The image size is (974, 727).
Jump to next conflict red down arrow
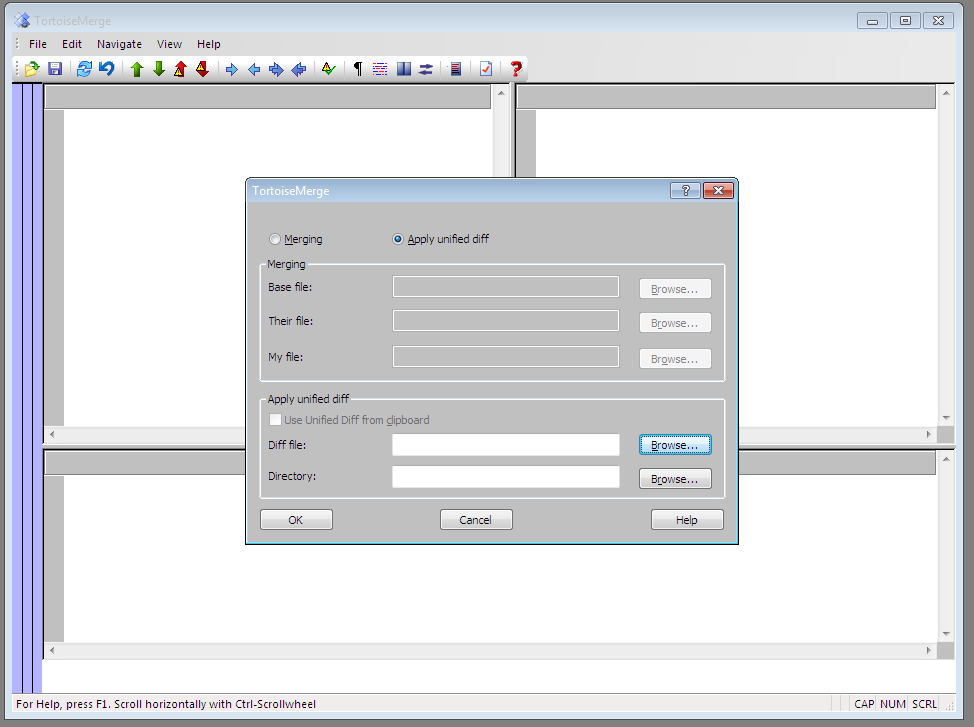(x=203, y=69)
